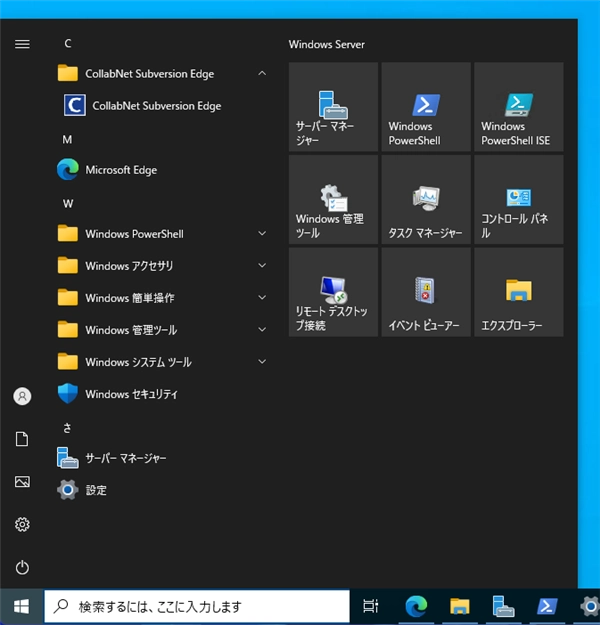
Task: Click the Windows Start button
Action: (22, 607)
